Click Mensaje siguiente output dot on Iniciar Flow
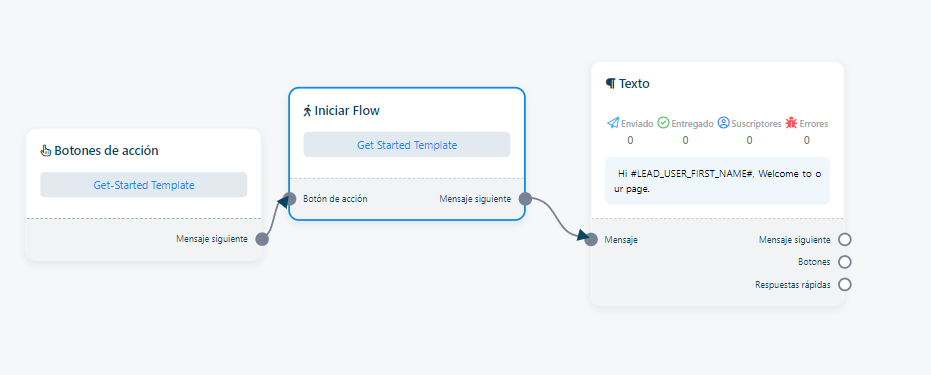Viewport: 931px width, 375px height. point(525,199)
